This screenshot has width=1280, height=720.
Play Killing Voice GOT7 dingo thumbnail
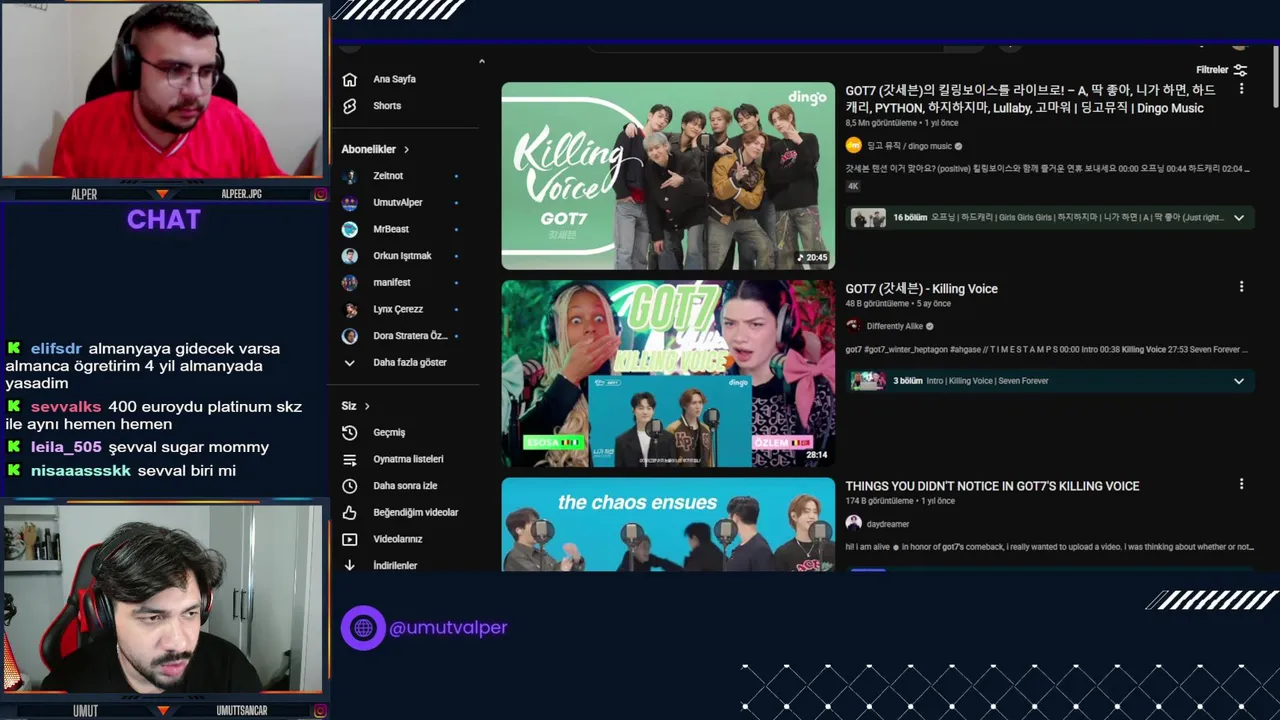tap(668, 176)
